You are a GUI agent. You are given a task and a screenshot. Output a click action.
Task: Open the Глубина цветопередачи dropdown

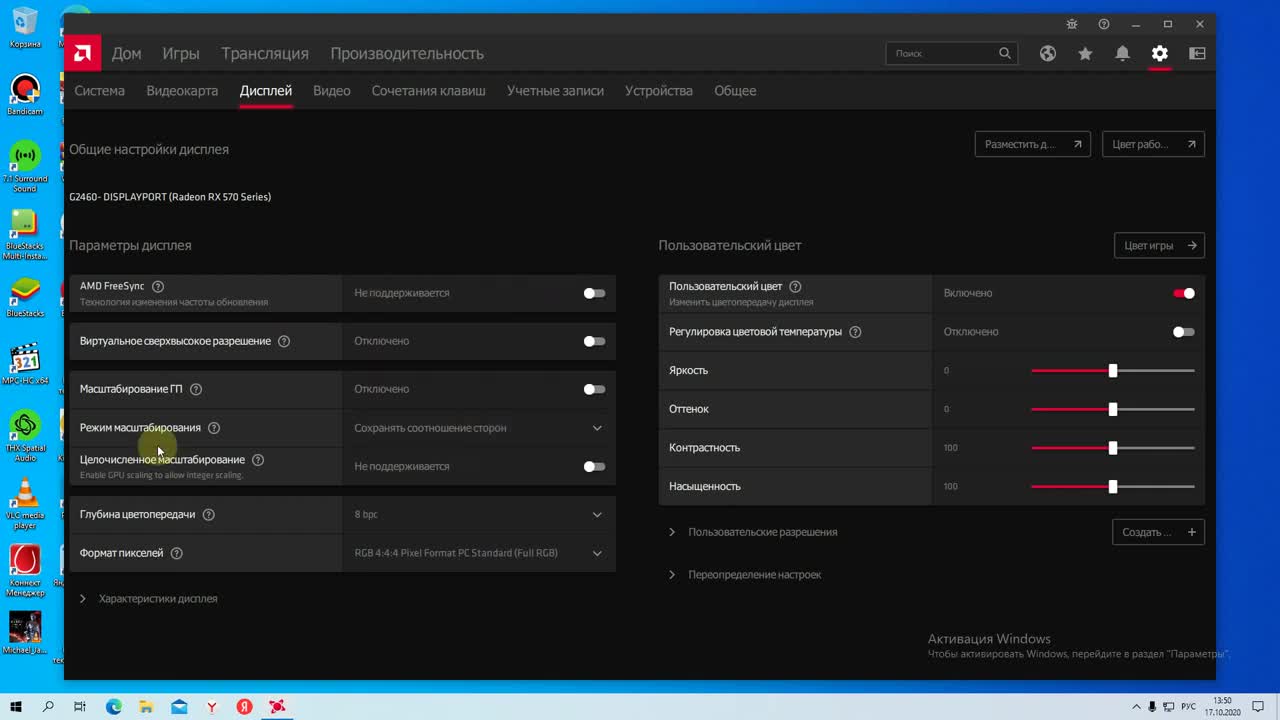coord(597,514)
